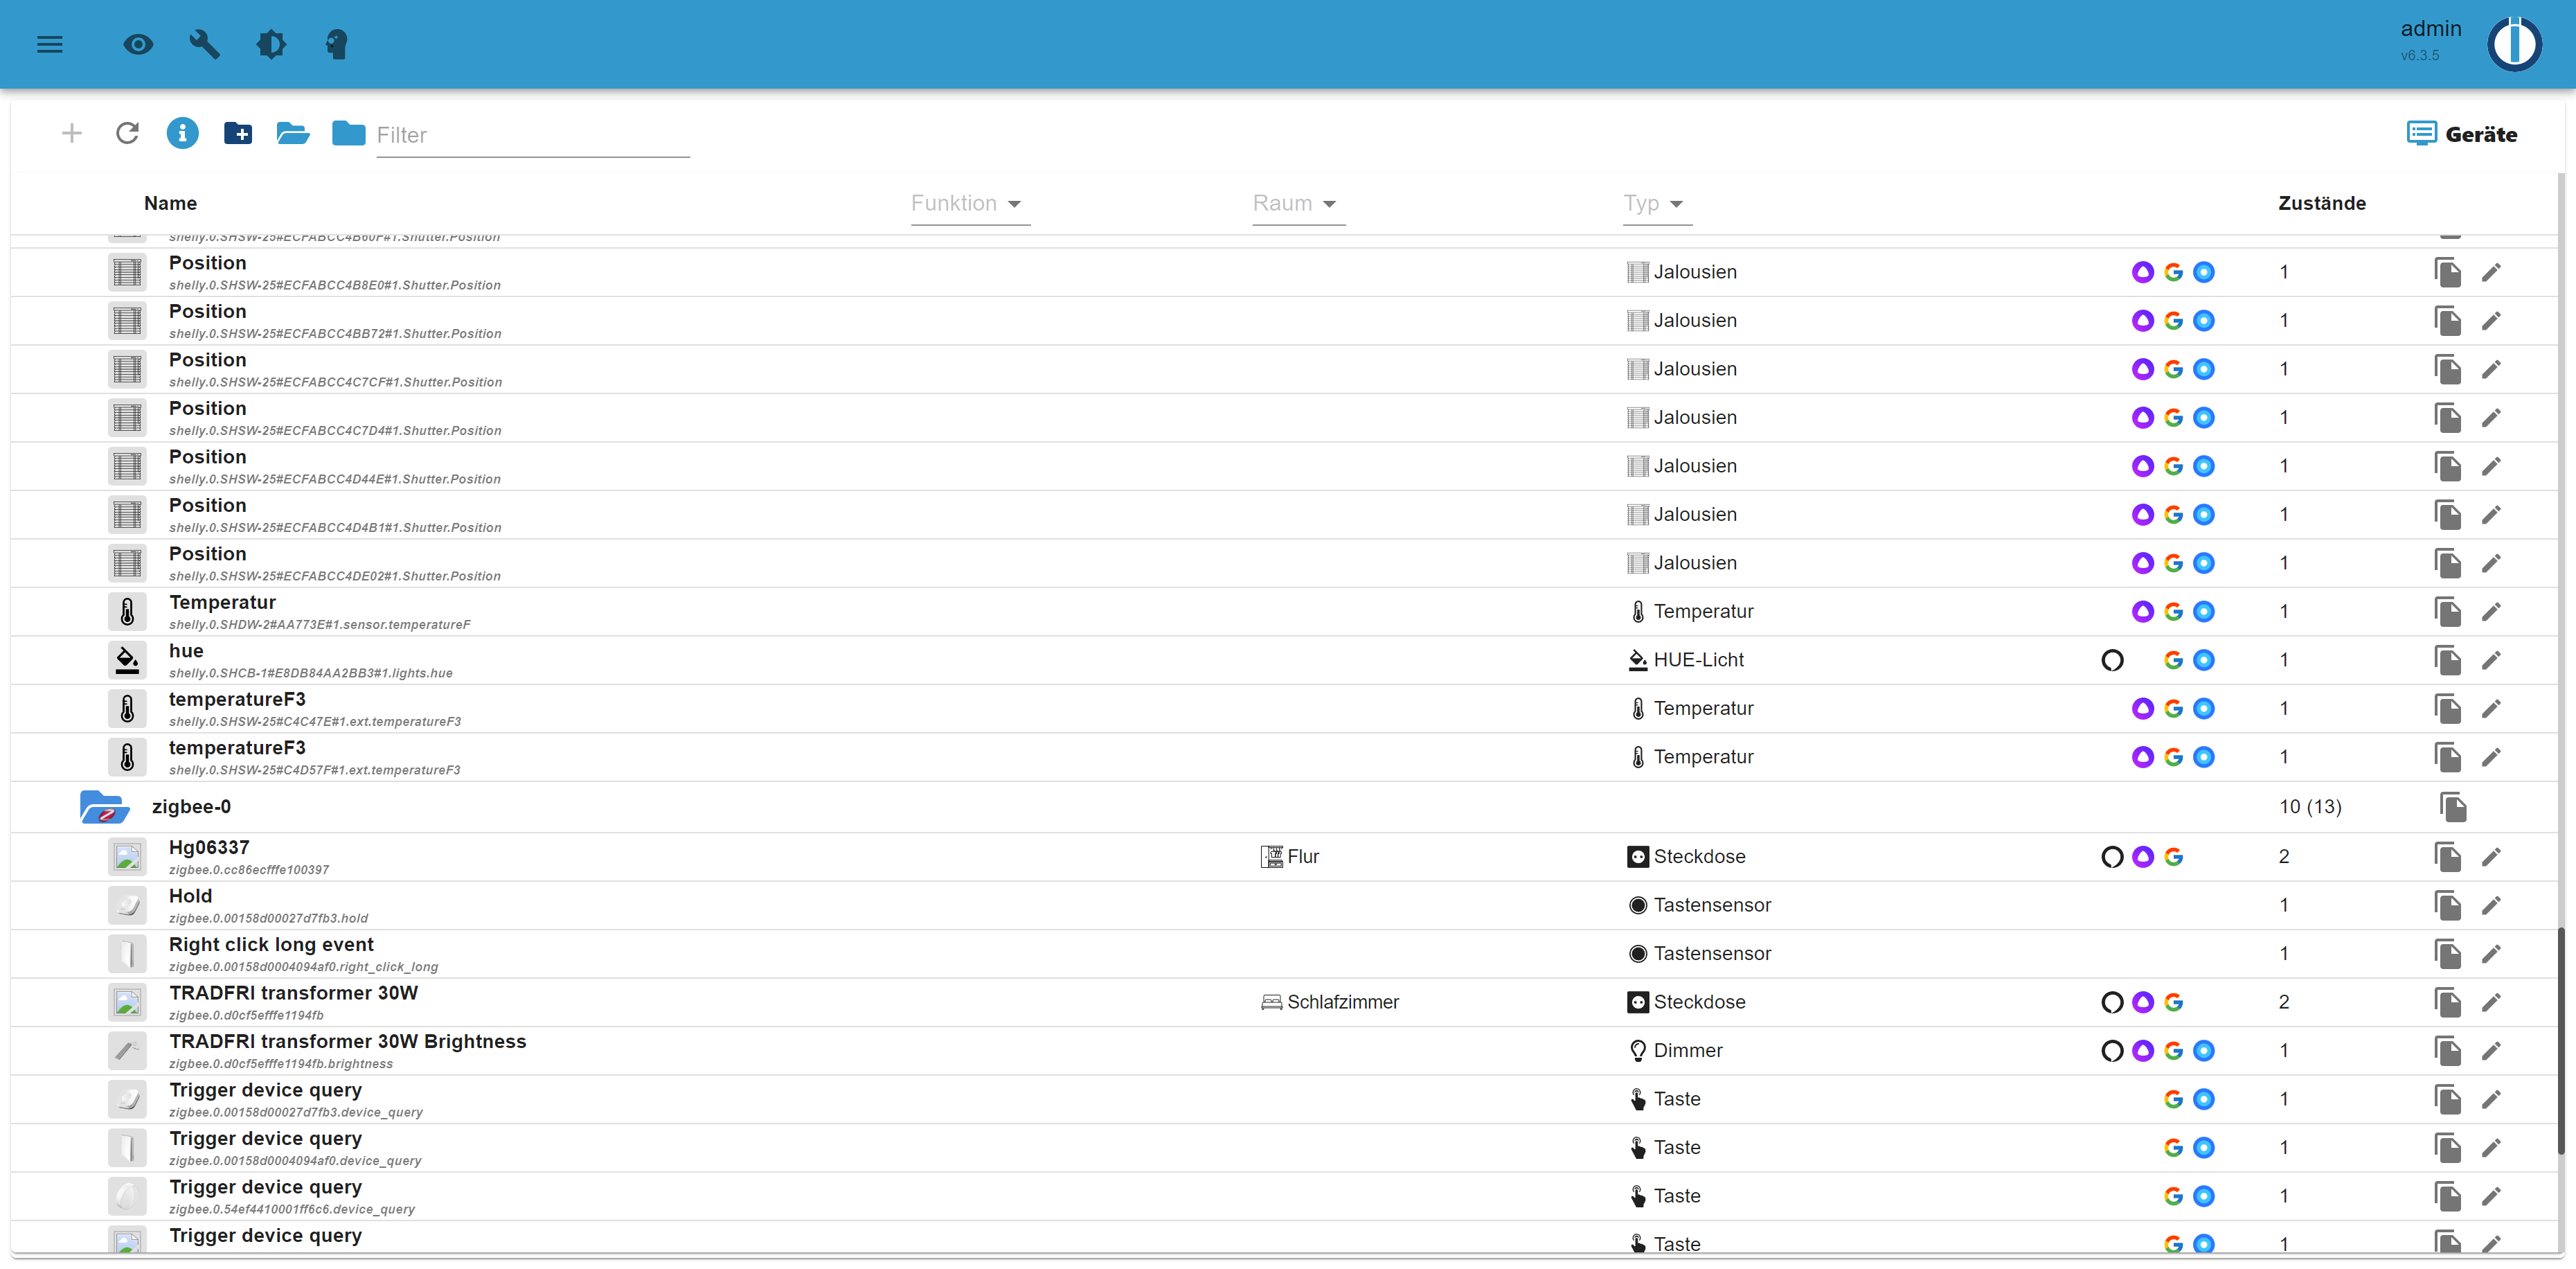Toggle the theme brightness icon
The height and width of the screenshot is (1269, 2576).
(x=271, y=44)
